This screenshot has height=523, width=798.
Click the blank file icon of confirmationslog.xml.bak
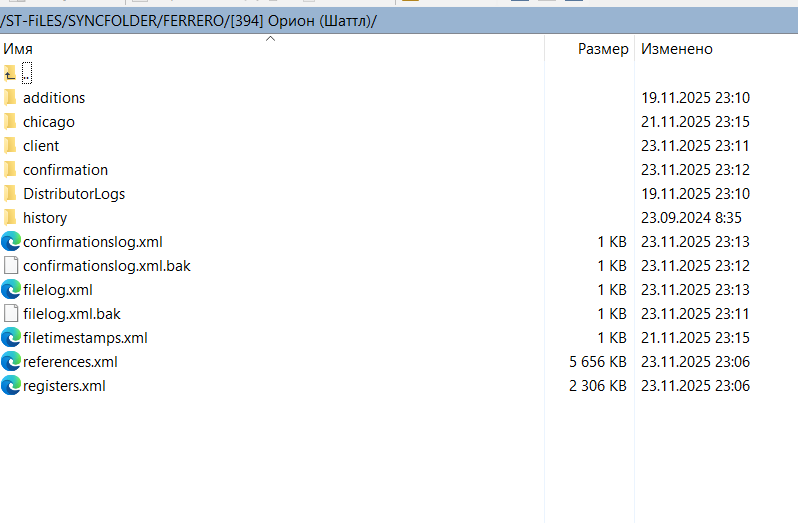pos(11,266)
